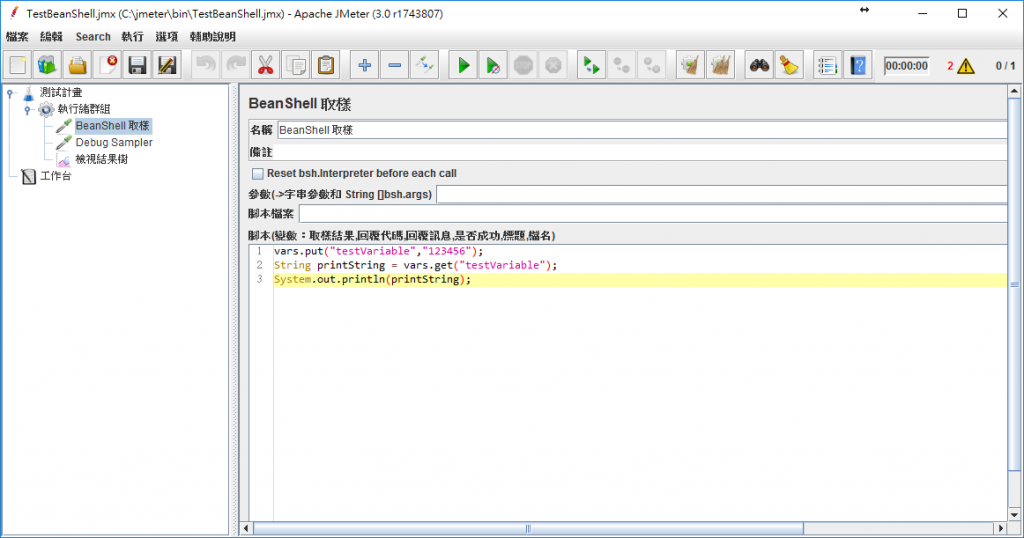This screenshot has width=1024, height=538.
Task: Select the 執行緒群組 tree node
Action: pos(84,109)
